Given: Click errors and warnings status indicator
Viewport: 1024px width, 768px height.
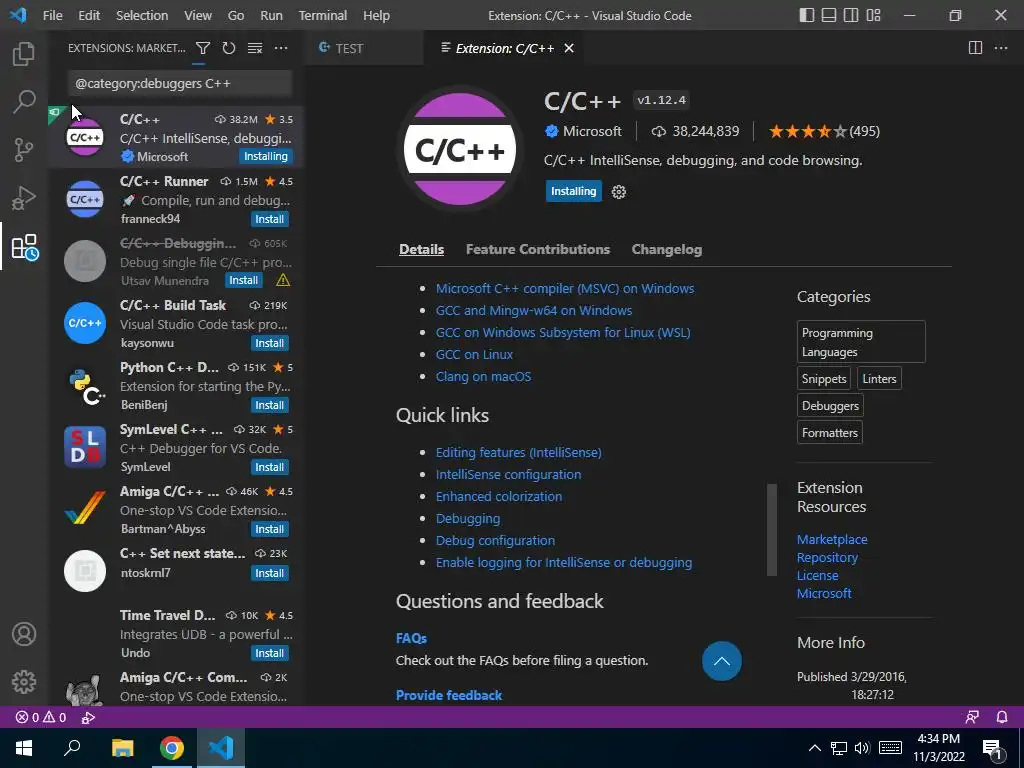Looking at the screenshot, I should pos(41,717).
